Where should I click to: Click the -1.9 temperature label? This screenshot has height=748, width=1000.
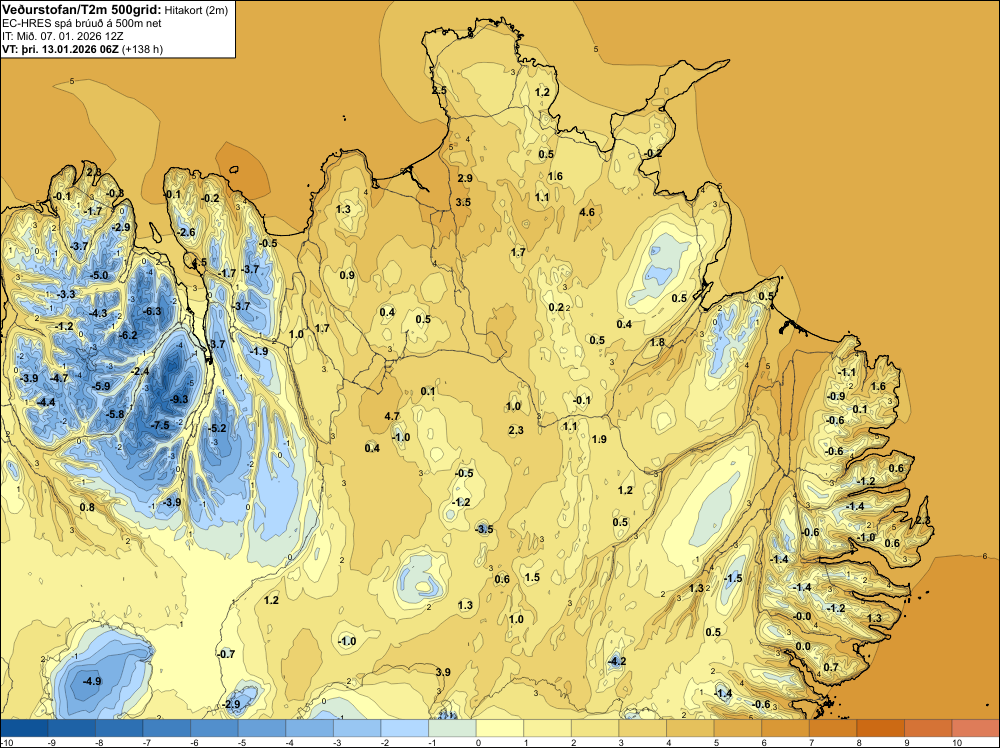point(258,351)
